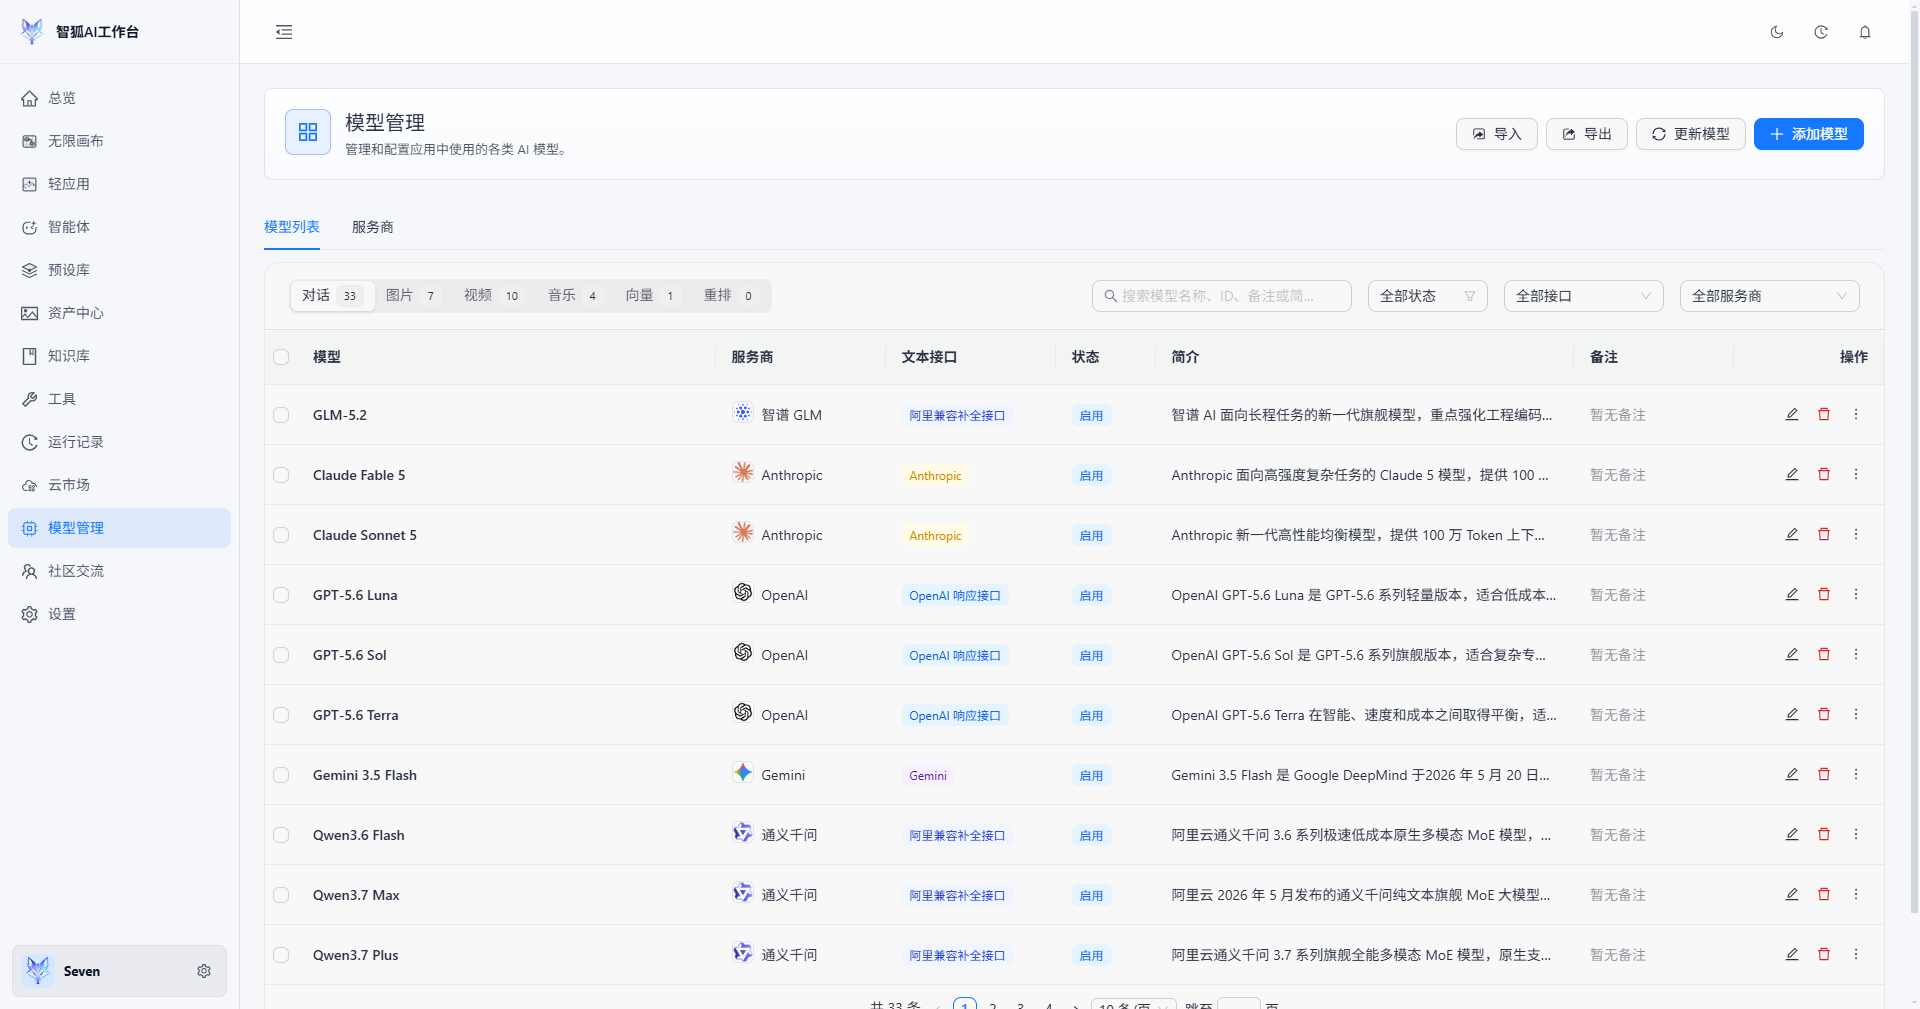
Task: Open more actions for Claude Sonnet 5
Action: 1856,534
